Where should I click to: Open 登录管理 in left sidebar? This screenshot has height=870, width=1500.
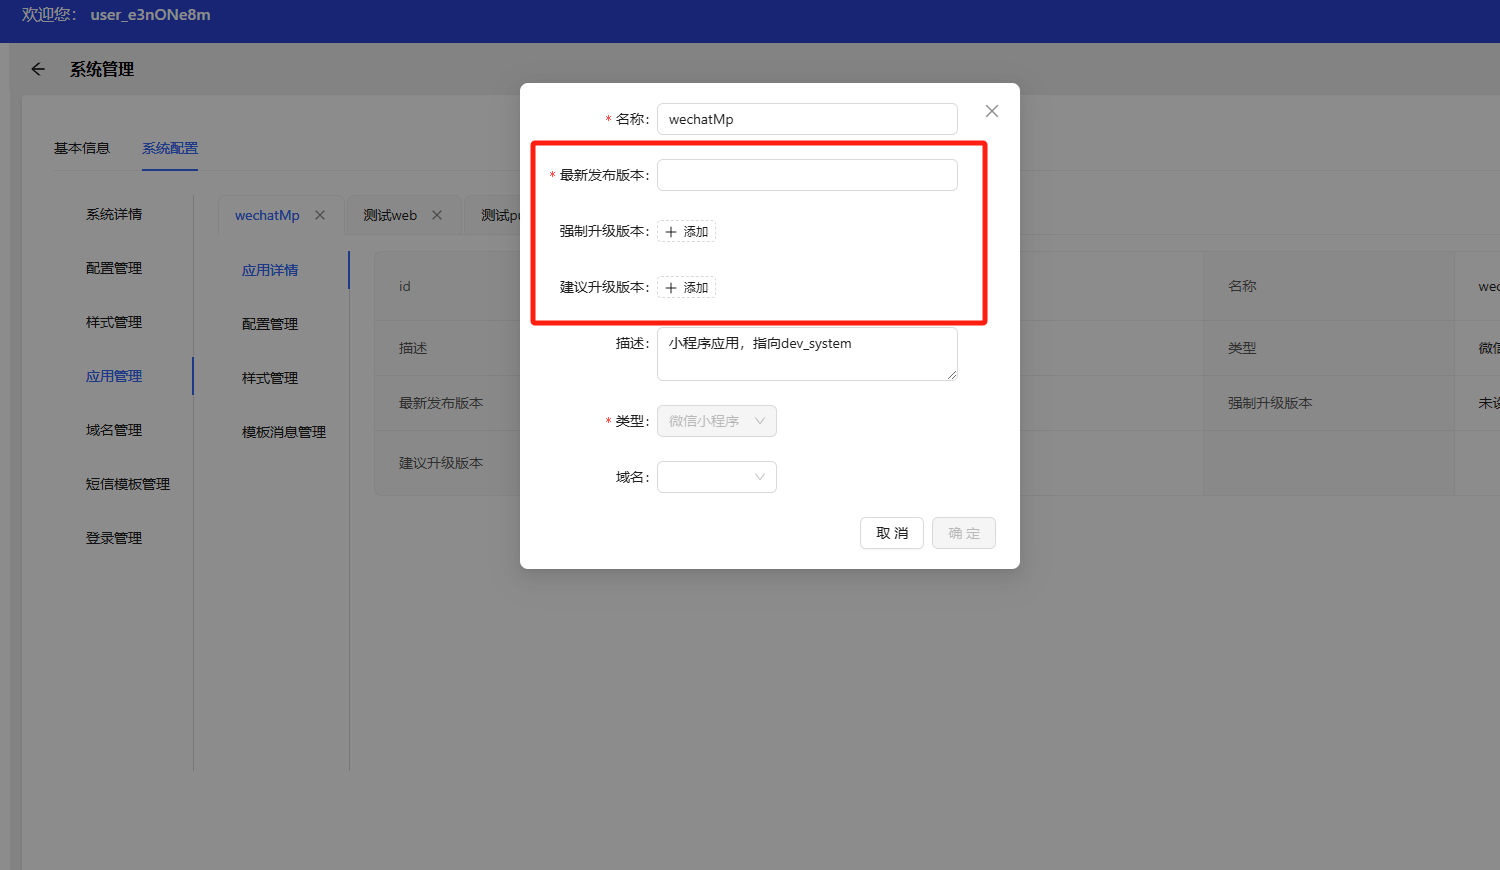coord(114,538)
